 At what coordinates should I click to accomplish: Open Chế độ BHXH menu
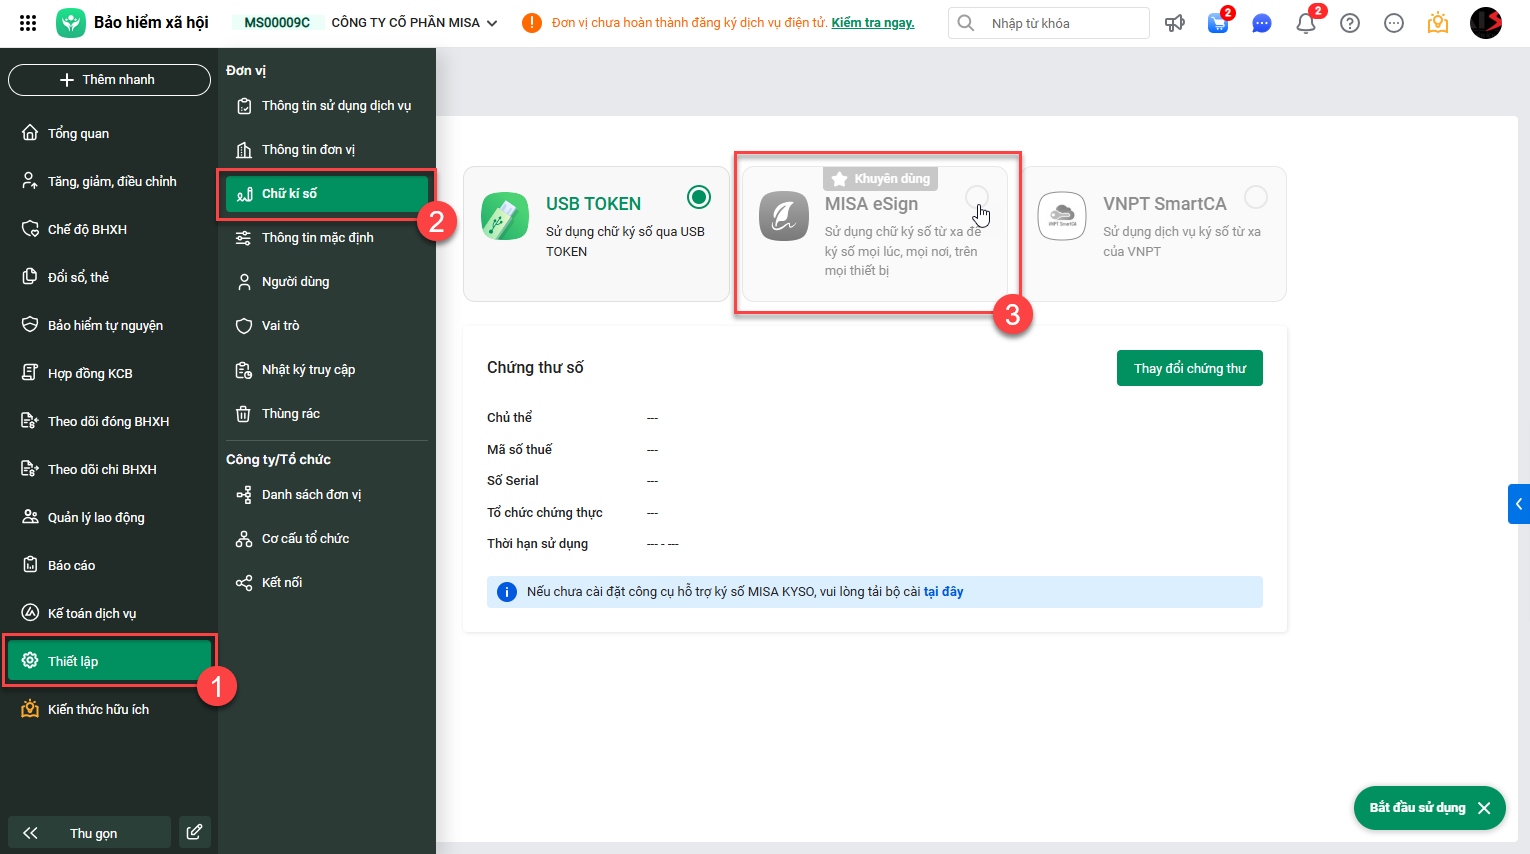[x=109, y=229]
